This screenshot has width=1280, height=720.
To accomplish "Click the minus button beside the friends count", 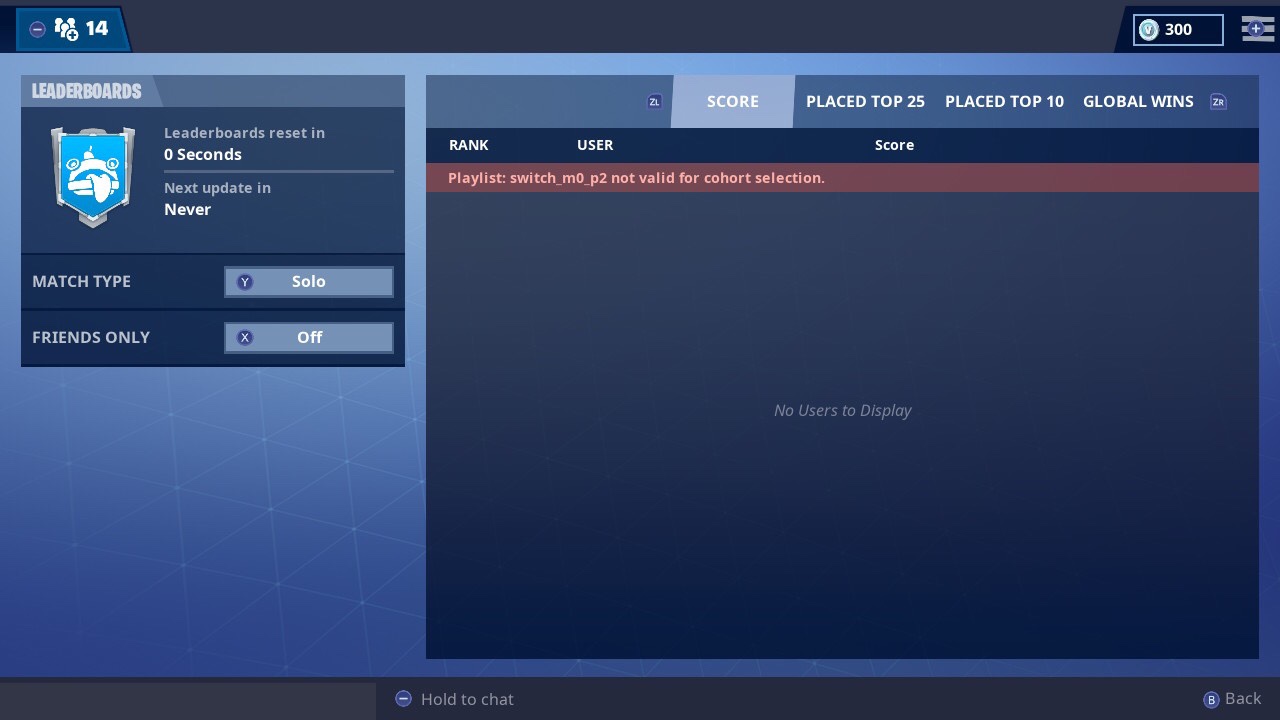I will point(37,29).
